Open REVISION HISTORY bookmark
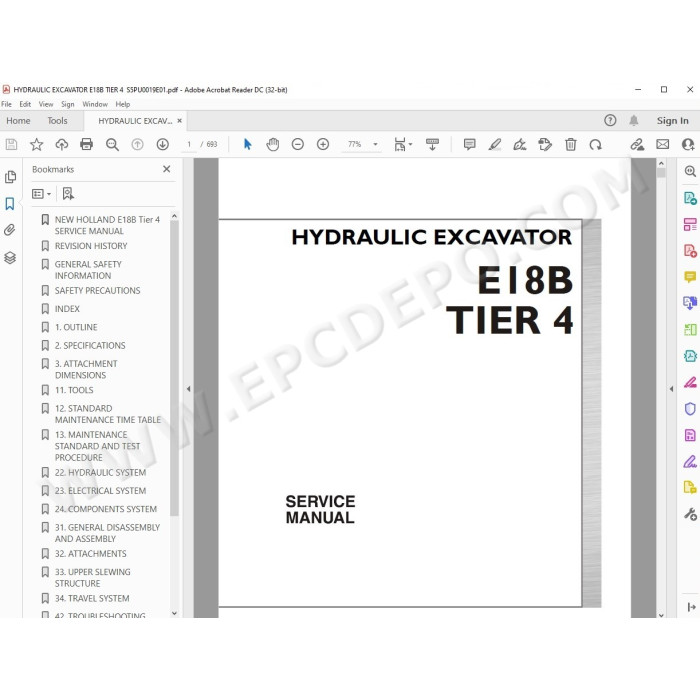The height and width of the screenshot is (700, 700). [91, 246]
